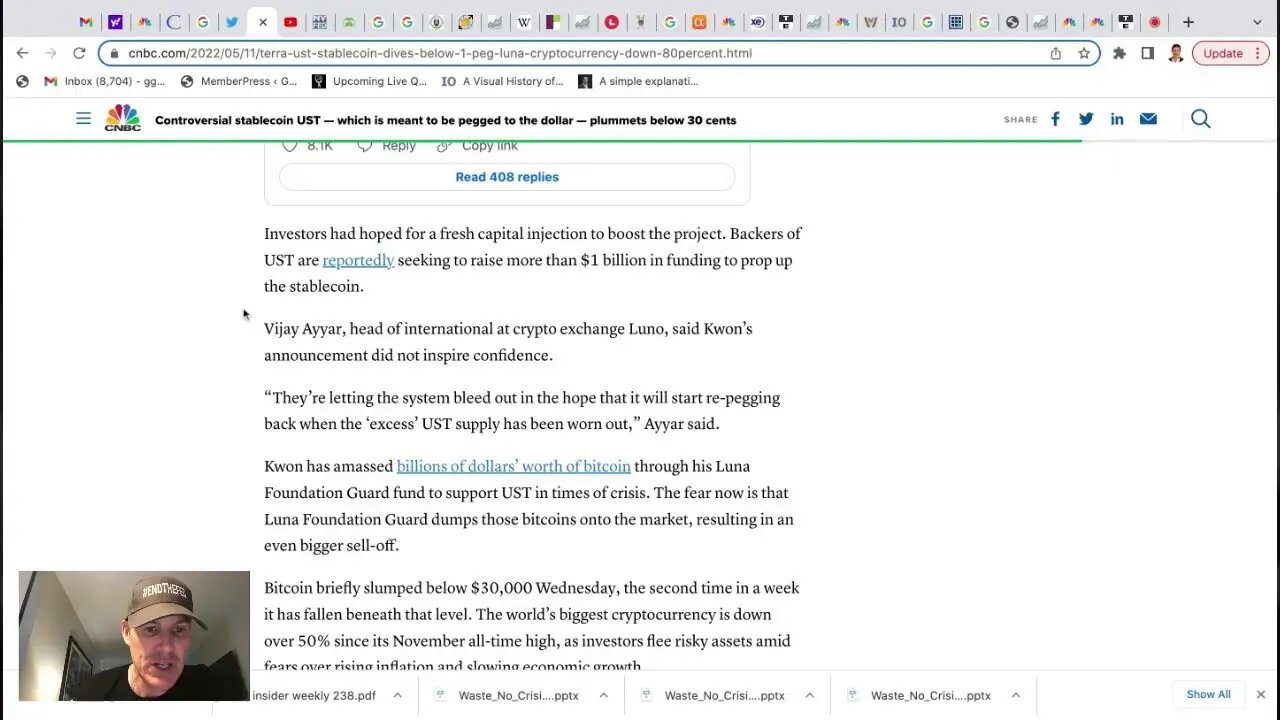The width and height of the screenshot is (1280, 720).
Task: Click the webcam video thumbnail
Action: pyautogui.click(x=134, y=636)
